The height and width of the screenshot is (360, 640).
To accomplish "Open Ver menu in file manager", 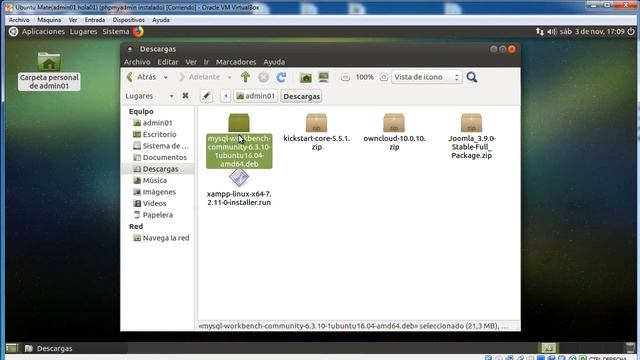I will click(191, 62).
